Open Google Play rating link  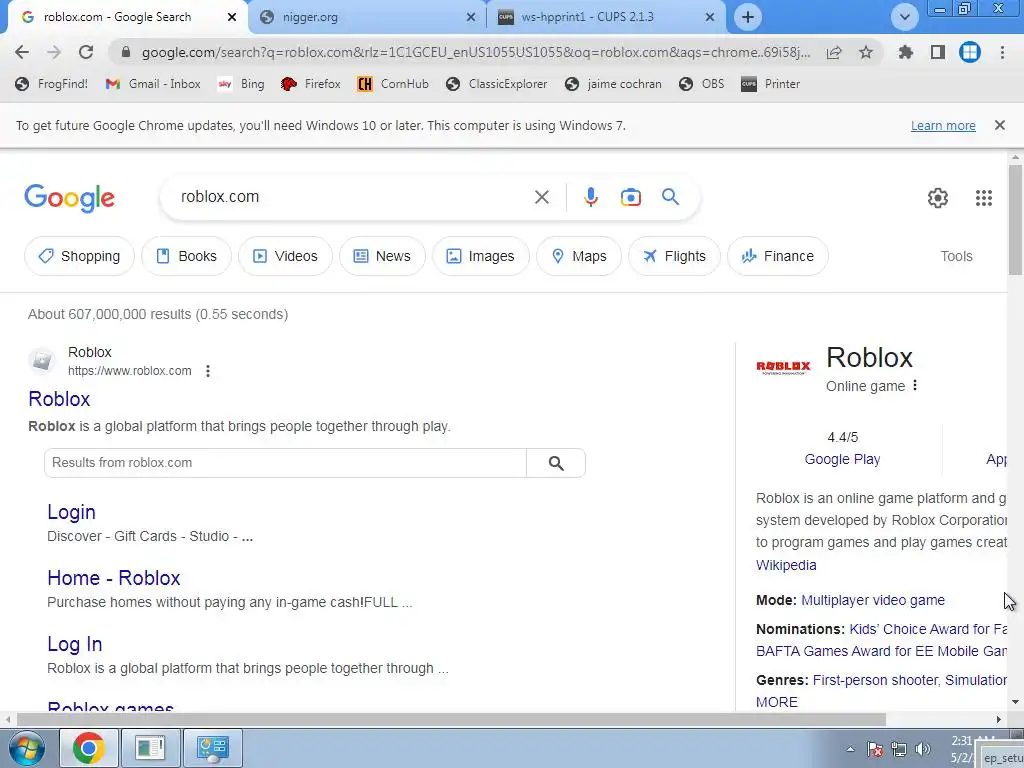click(x=842, y=459)
